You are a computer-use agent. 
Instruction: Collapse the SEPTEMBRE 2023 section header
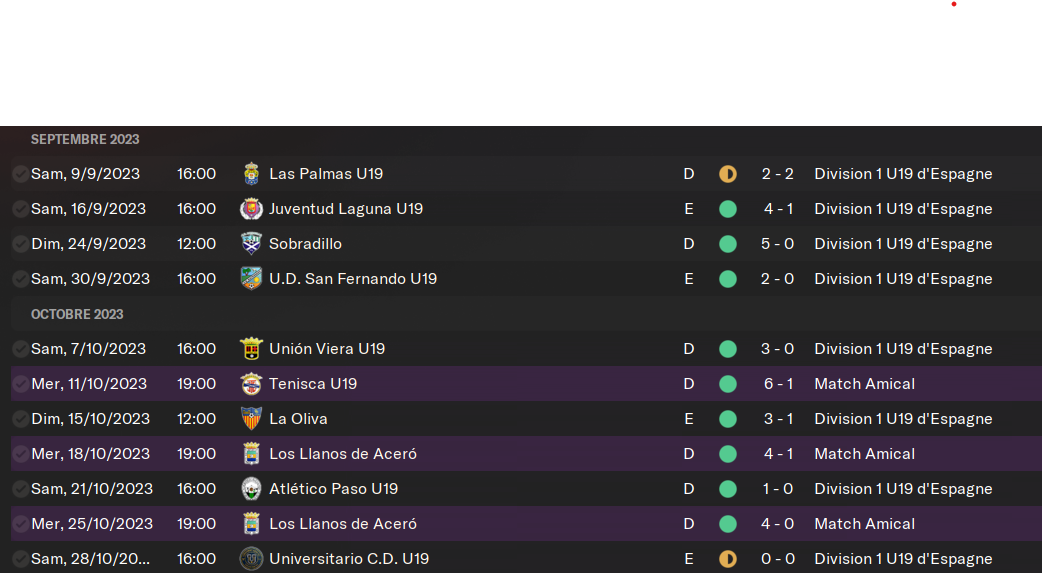[x=85, y=140]
